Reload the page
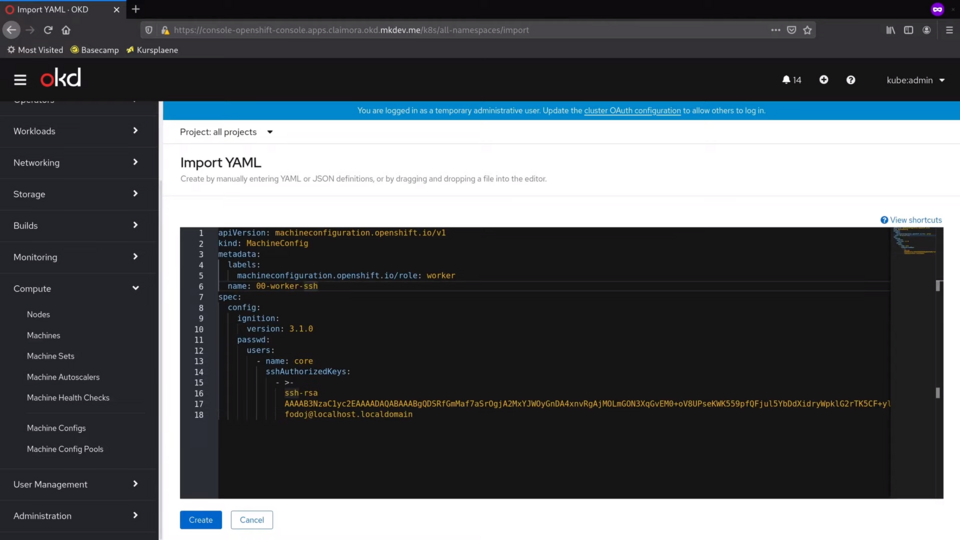 click(x=48, y=30)
